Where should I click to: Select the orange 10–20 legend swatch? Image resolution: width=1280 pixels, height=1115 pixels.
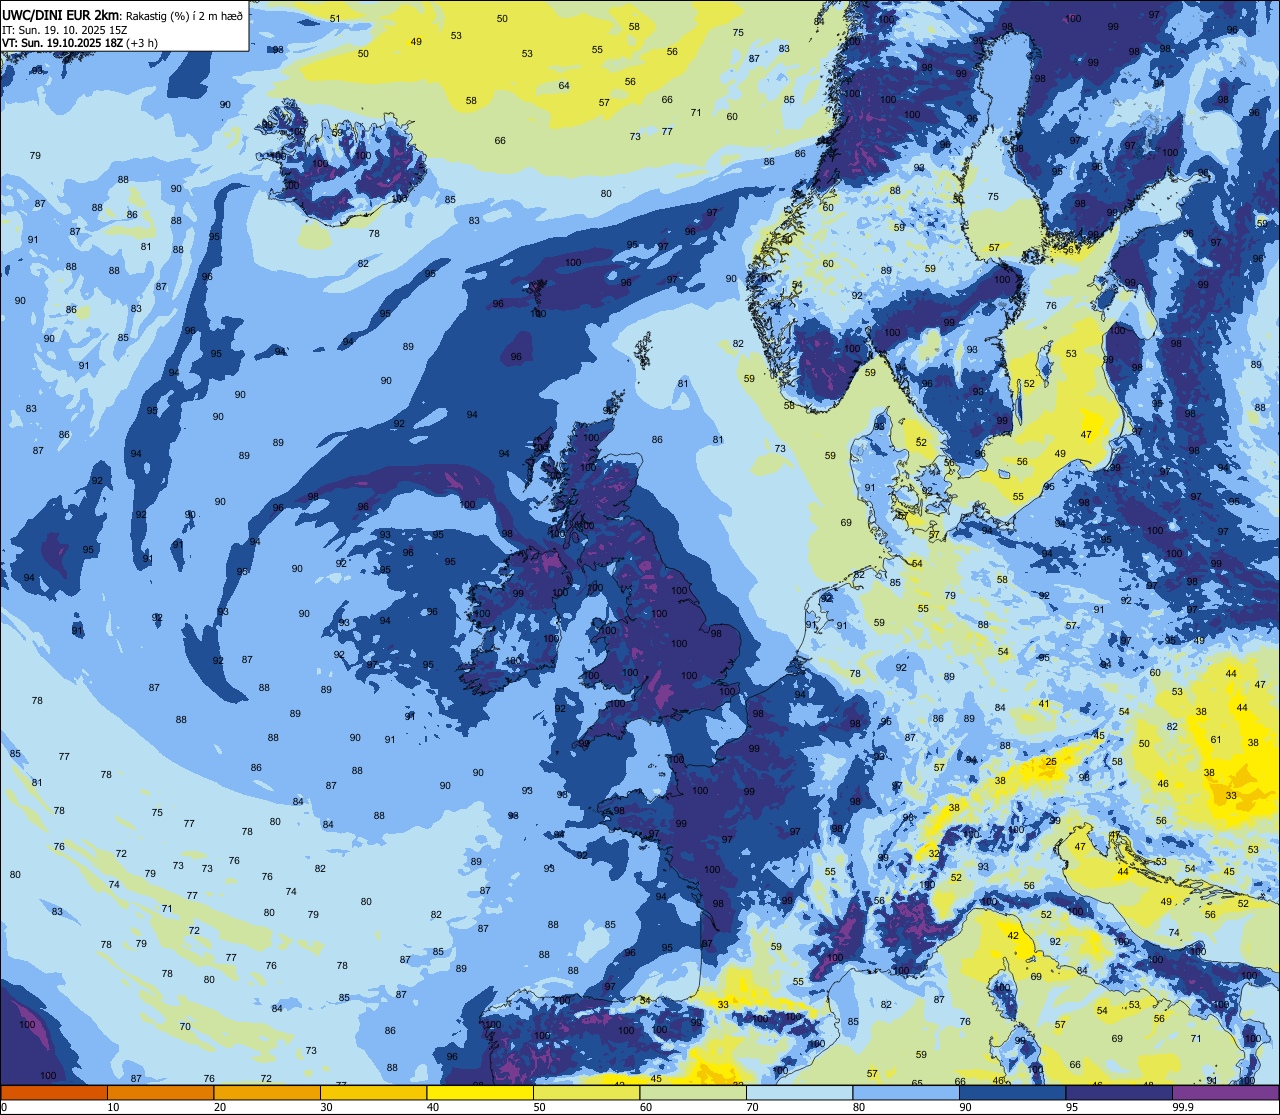click(160, 1092)
